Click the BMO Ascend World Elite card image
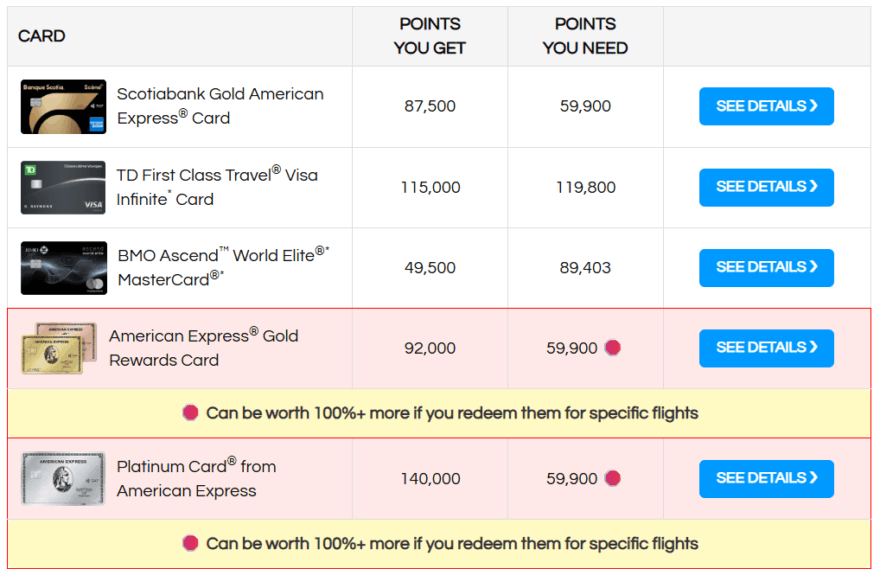Viewport: 880px width, 575px height. (63, 268)
